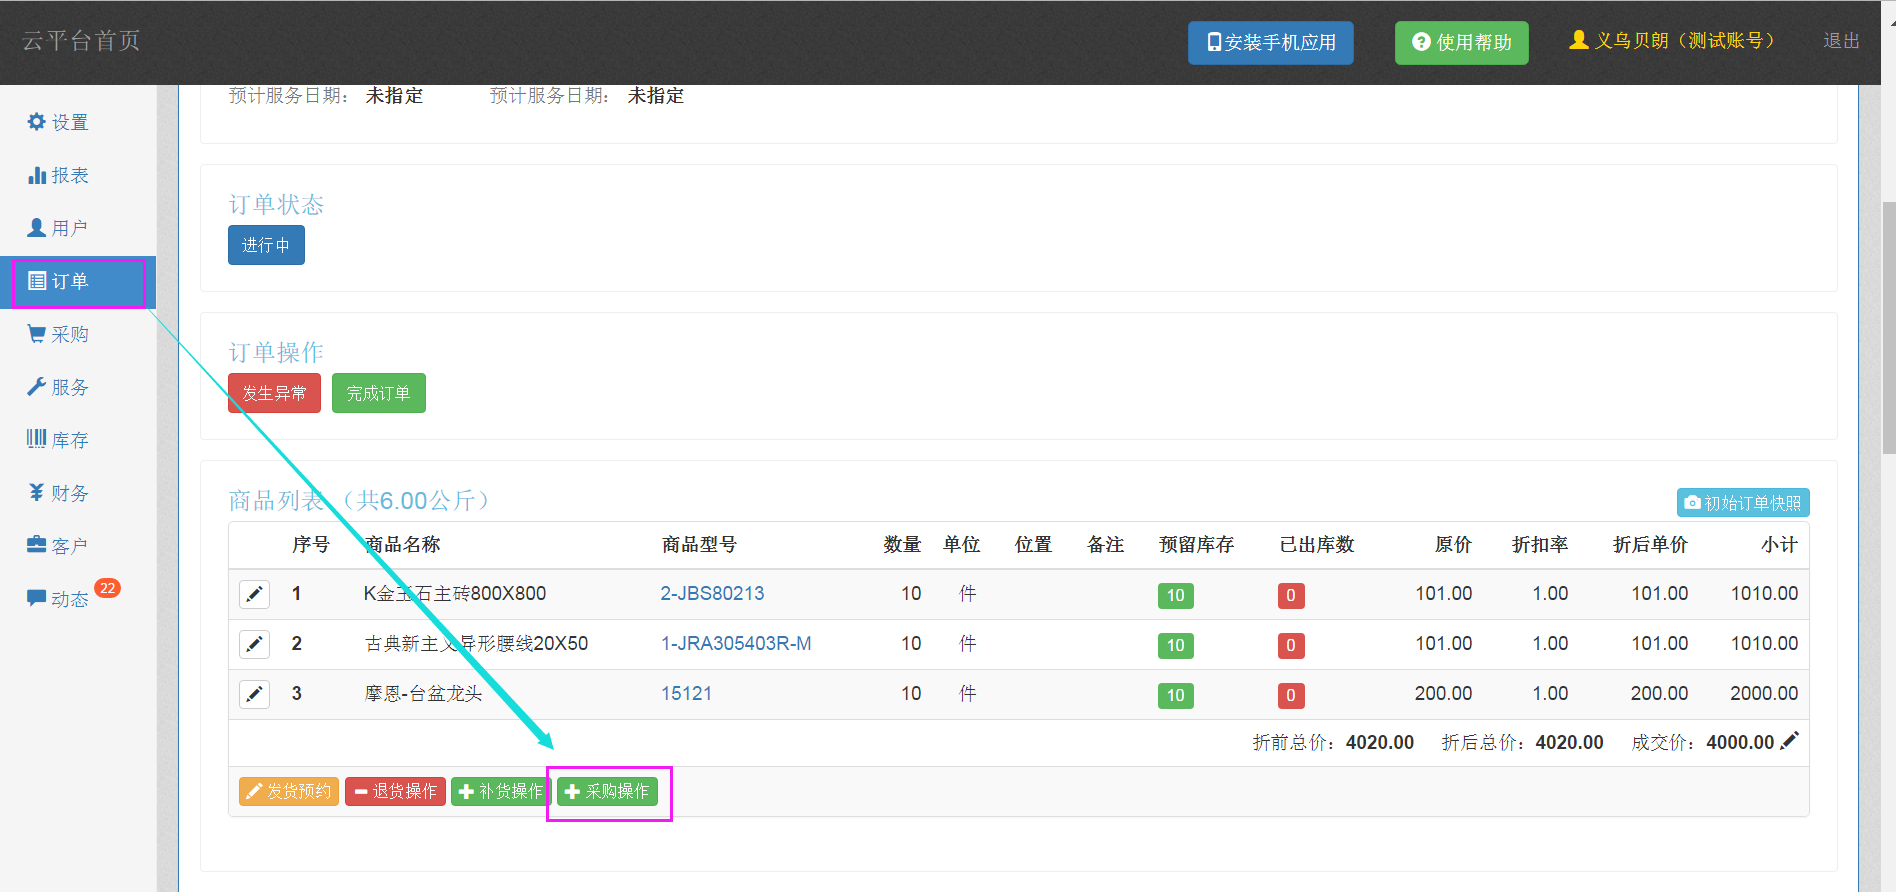Click 退出 to log out

(x=1841, y=41)
